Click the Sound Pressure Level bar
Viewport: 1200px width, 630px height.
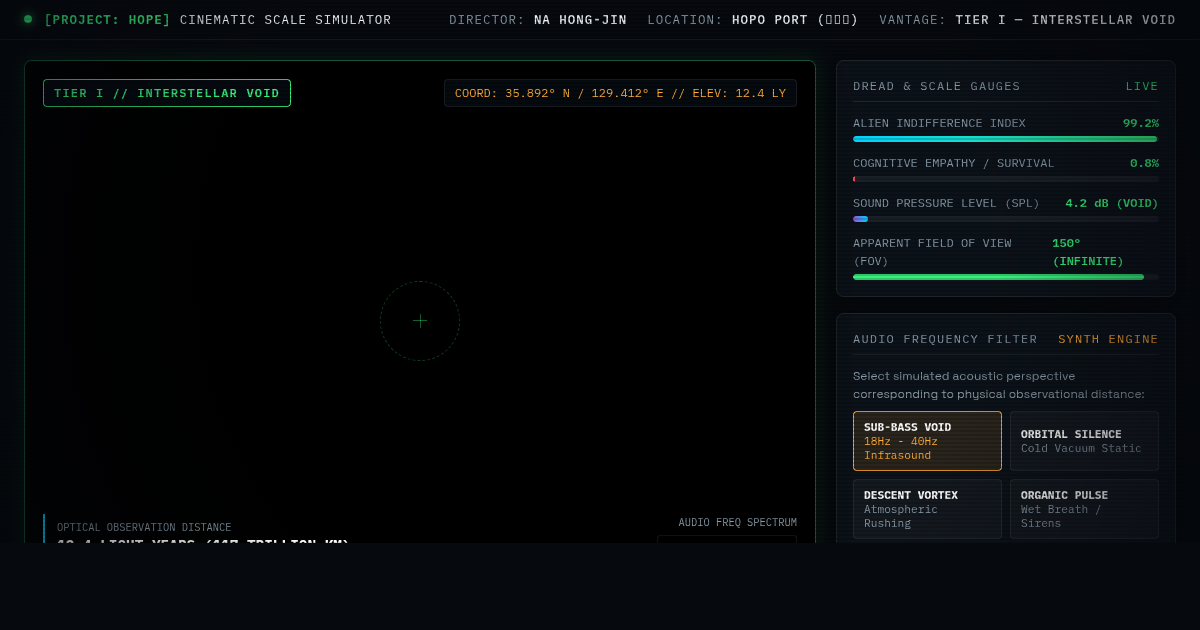click(1006, 219)
